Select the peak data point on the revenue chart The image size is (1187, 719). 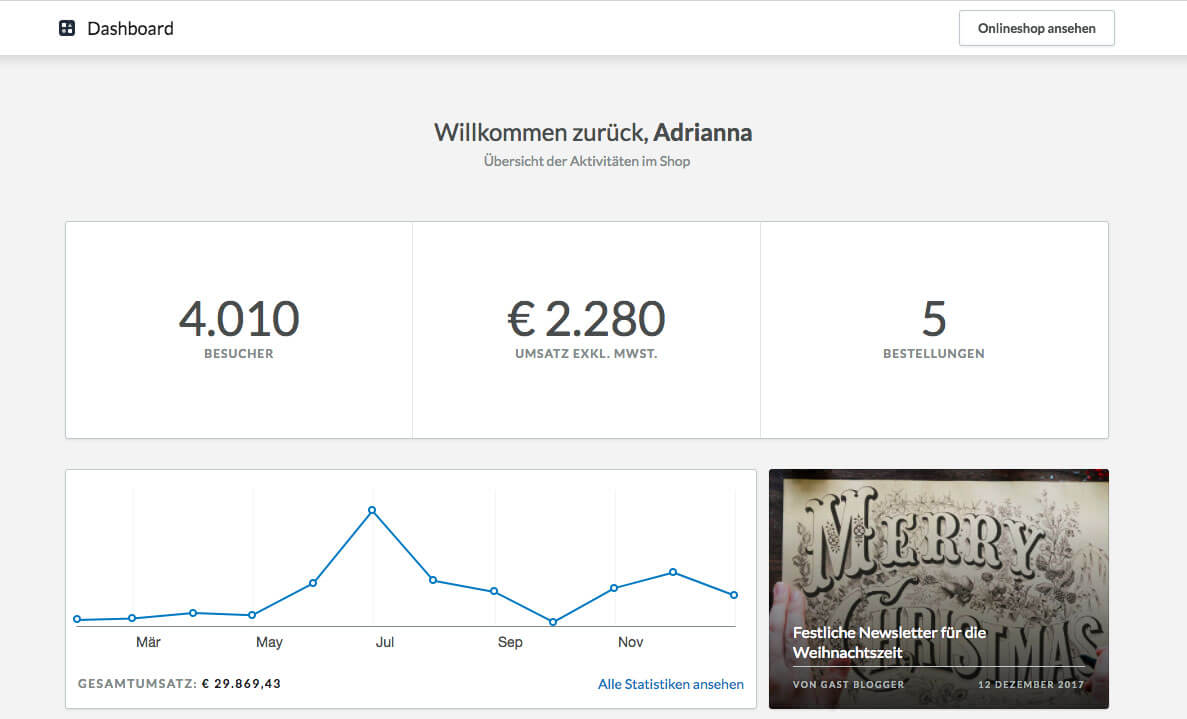coord(372,511)
